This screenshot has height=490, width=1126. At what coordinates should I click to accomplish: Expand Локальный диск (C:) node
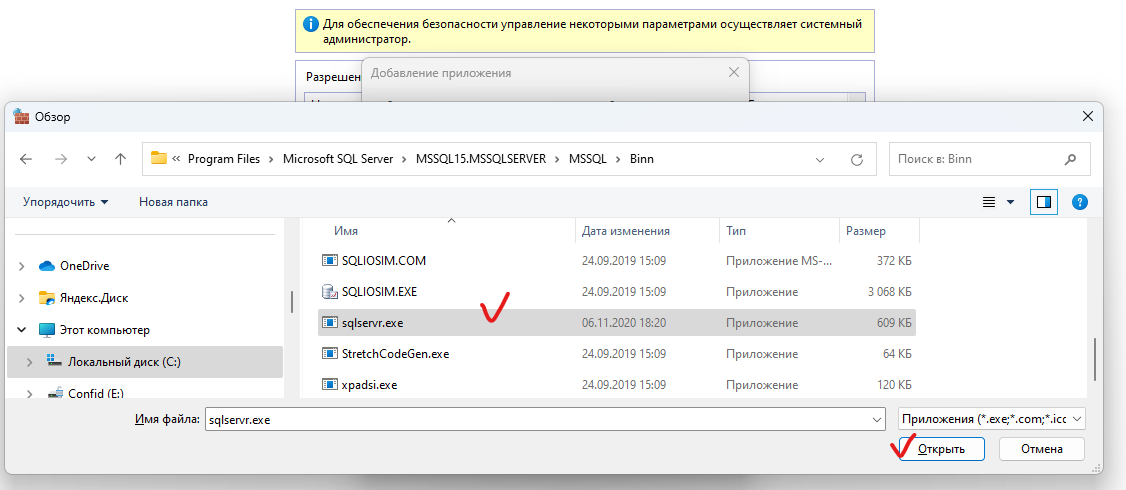29,362
